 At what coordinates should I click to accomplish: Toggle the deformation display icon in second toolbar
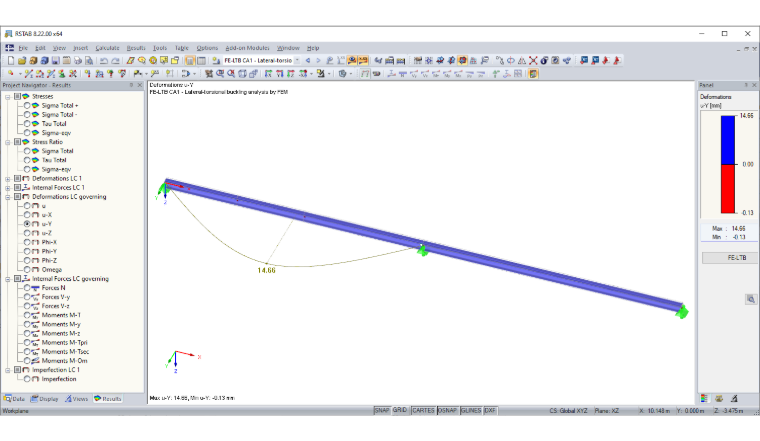click(x=365, y=74)
